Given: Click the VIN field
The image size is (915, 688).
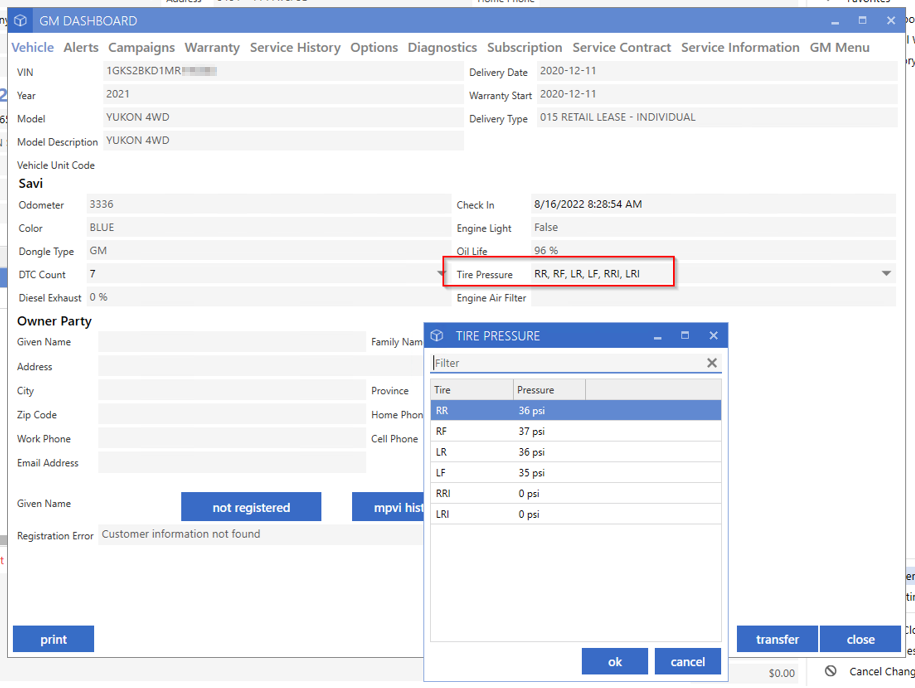Looking at the screenshot, I should coord(284,71).
